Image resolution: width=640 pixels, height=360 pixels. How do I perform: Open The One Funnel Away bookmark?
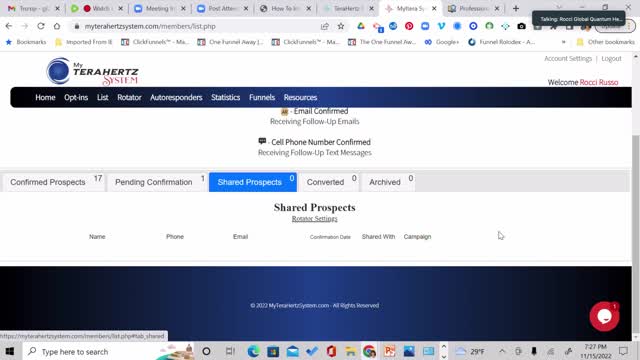[x=382, y=42]
